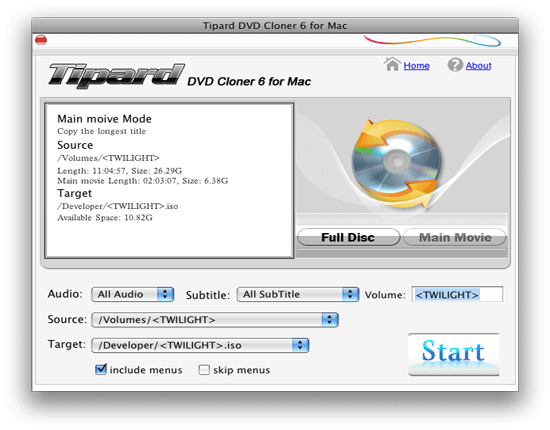The width and height of the screenshot is (550, 430).
Task: Enable the include menus checkbox
Action: coord(101,369)
